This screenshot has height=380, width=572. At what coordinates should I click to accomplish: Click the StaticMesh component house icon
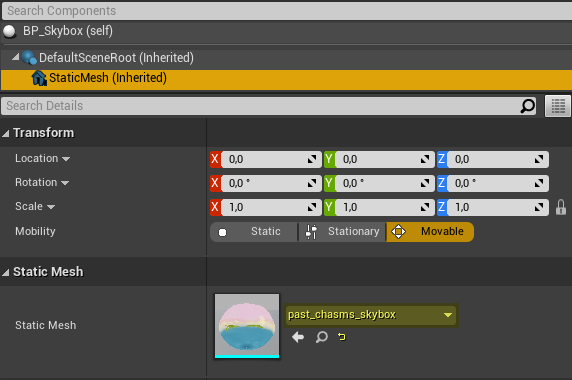(39, 78)
